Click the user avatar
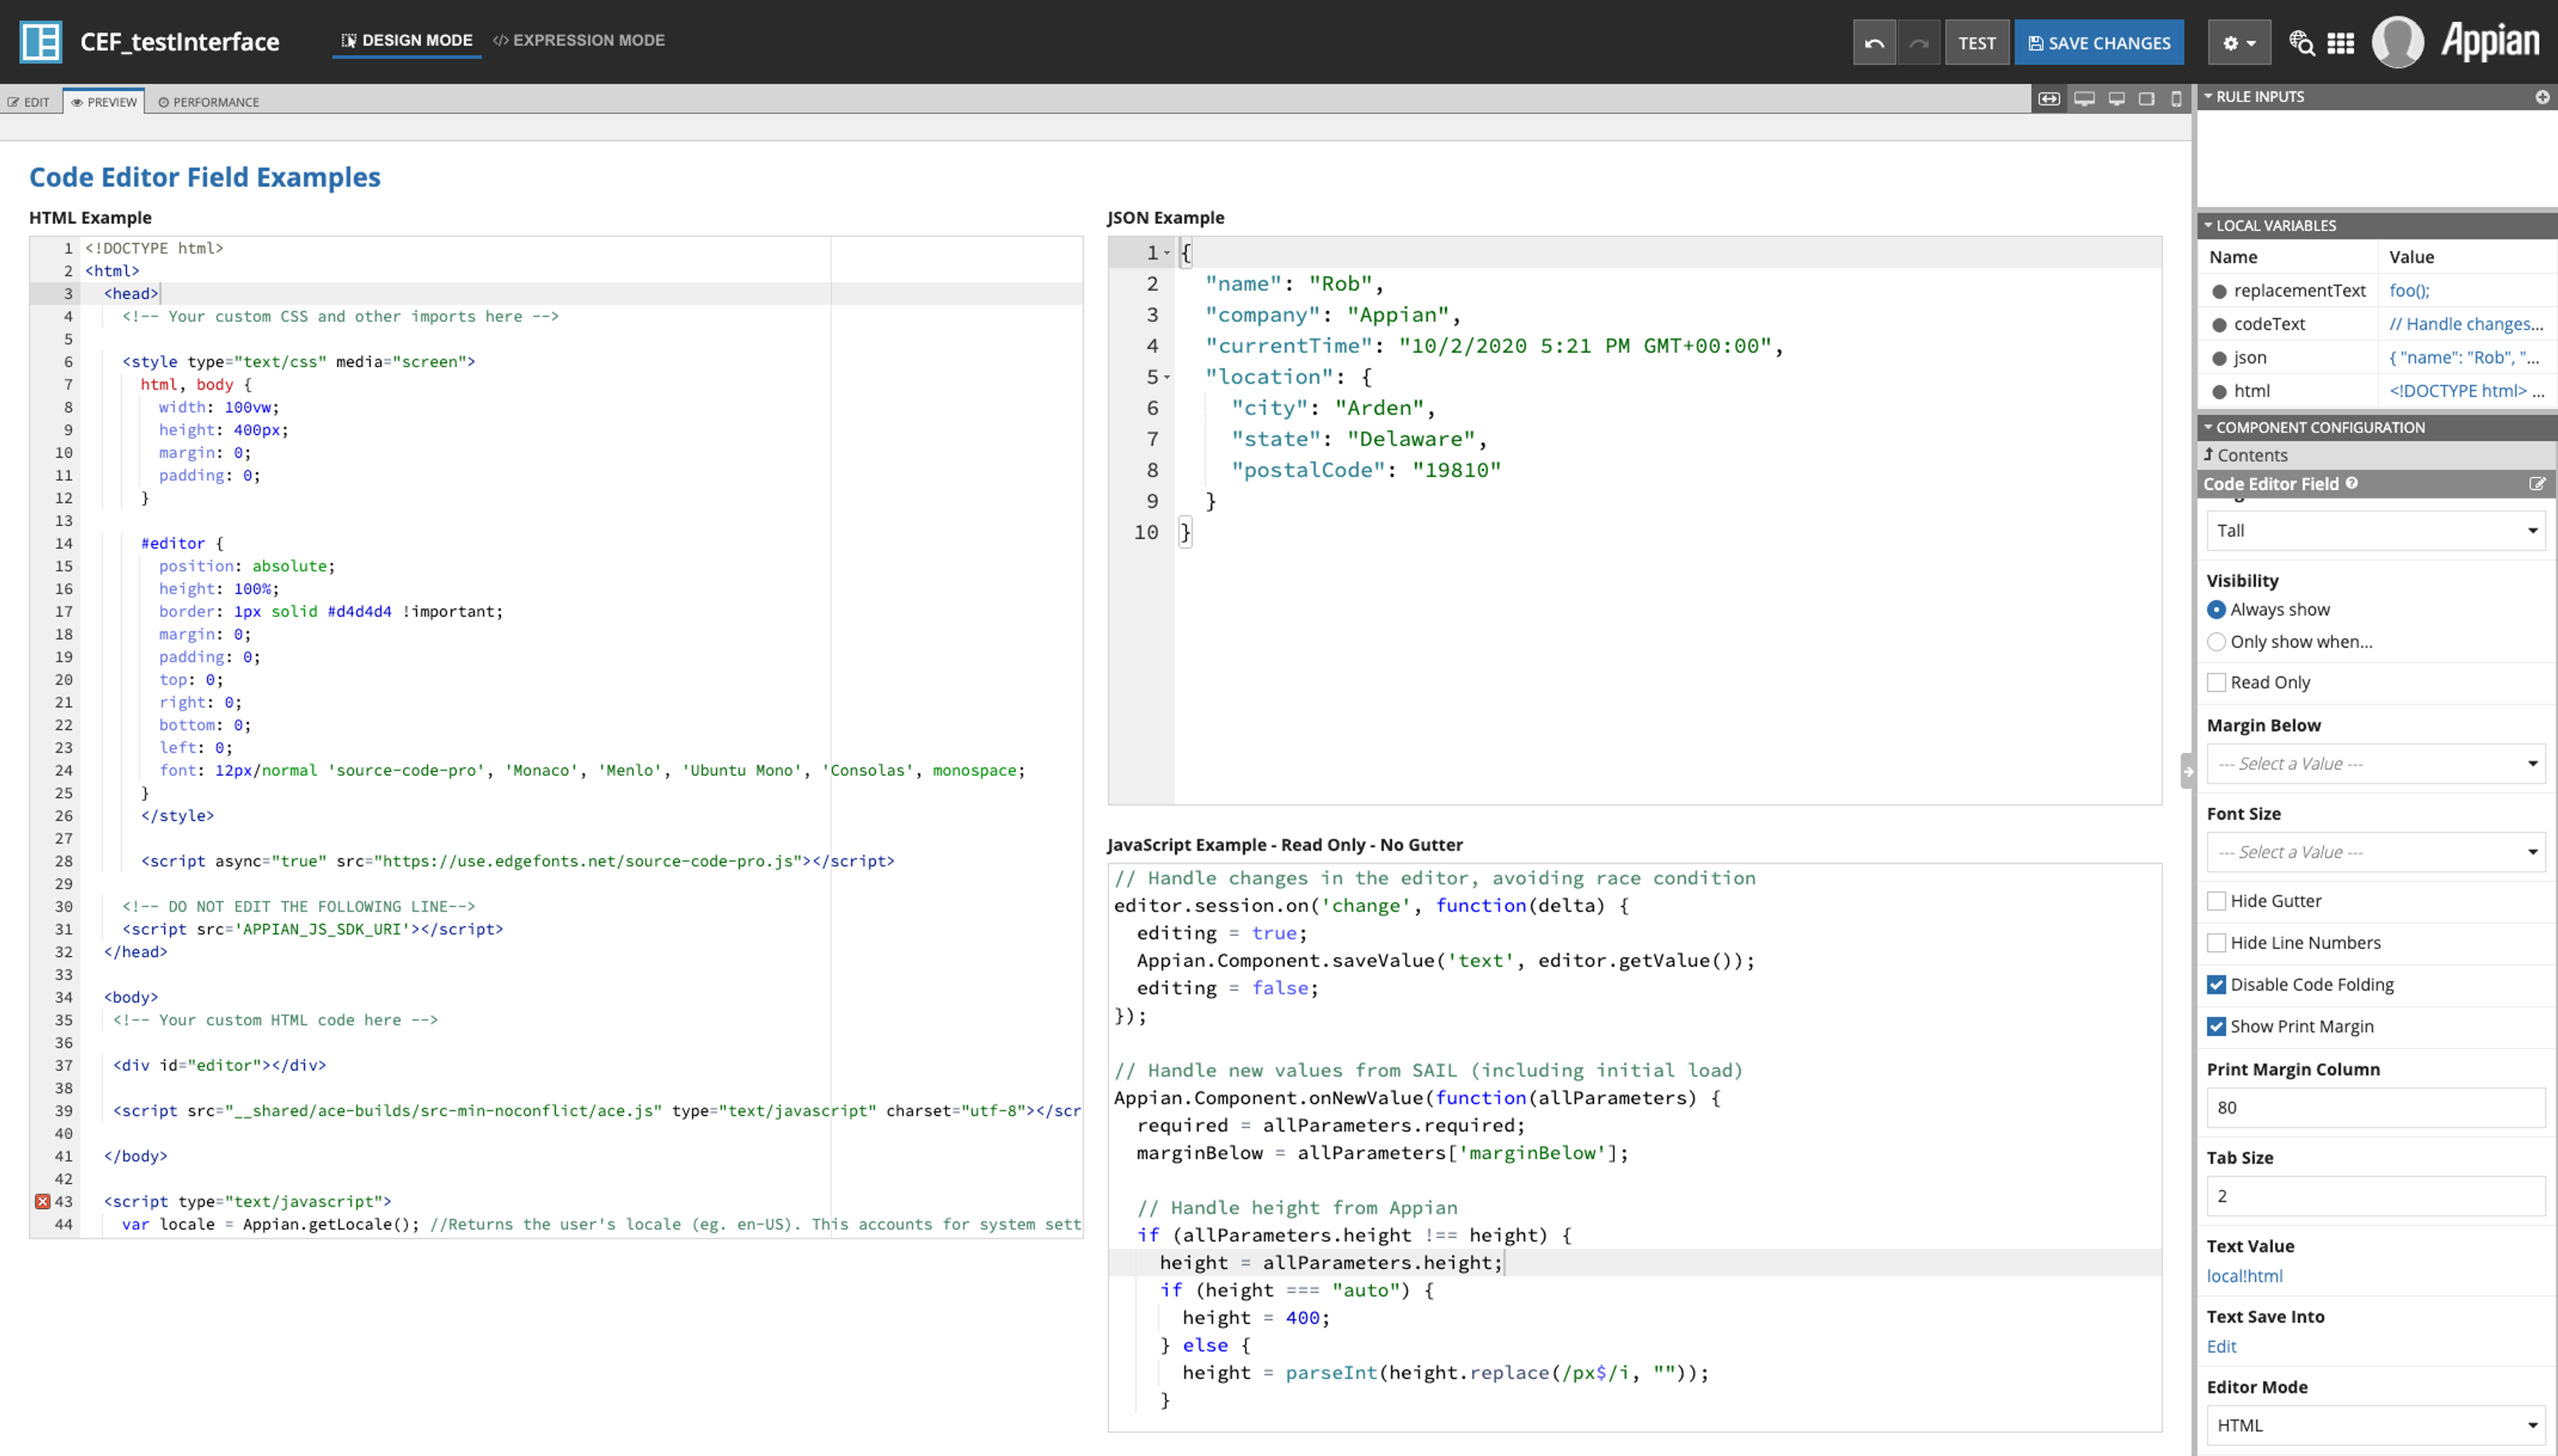 tap(2397, 42)
